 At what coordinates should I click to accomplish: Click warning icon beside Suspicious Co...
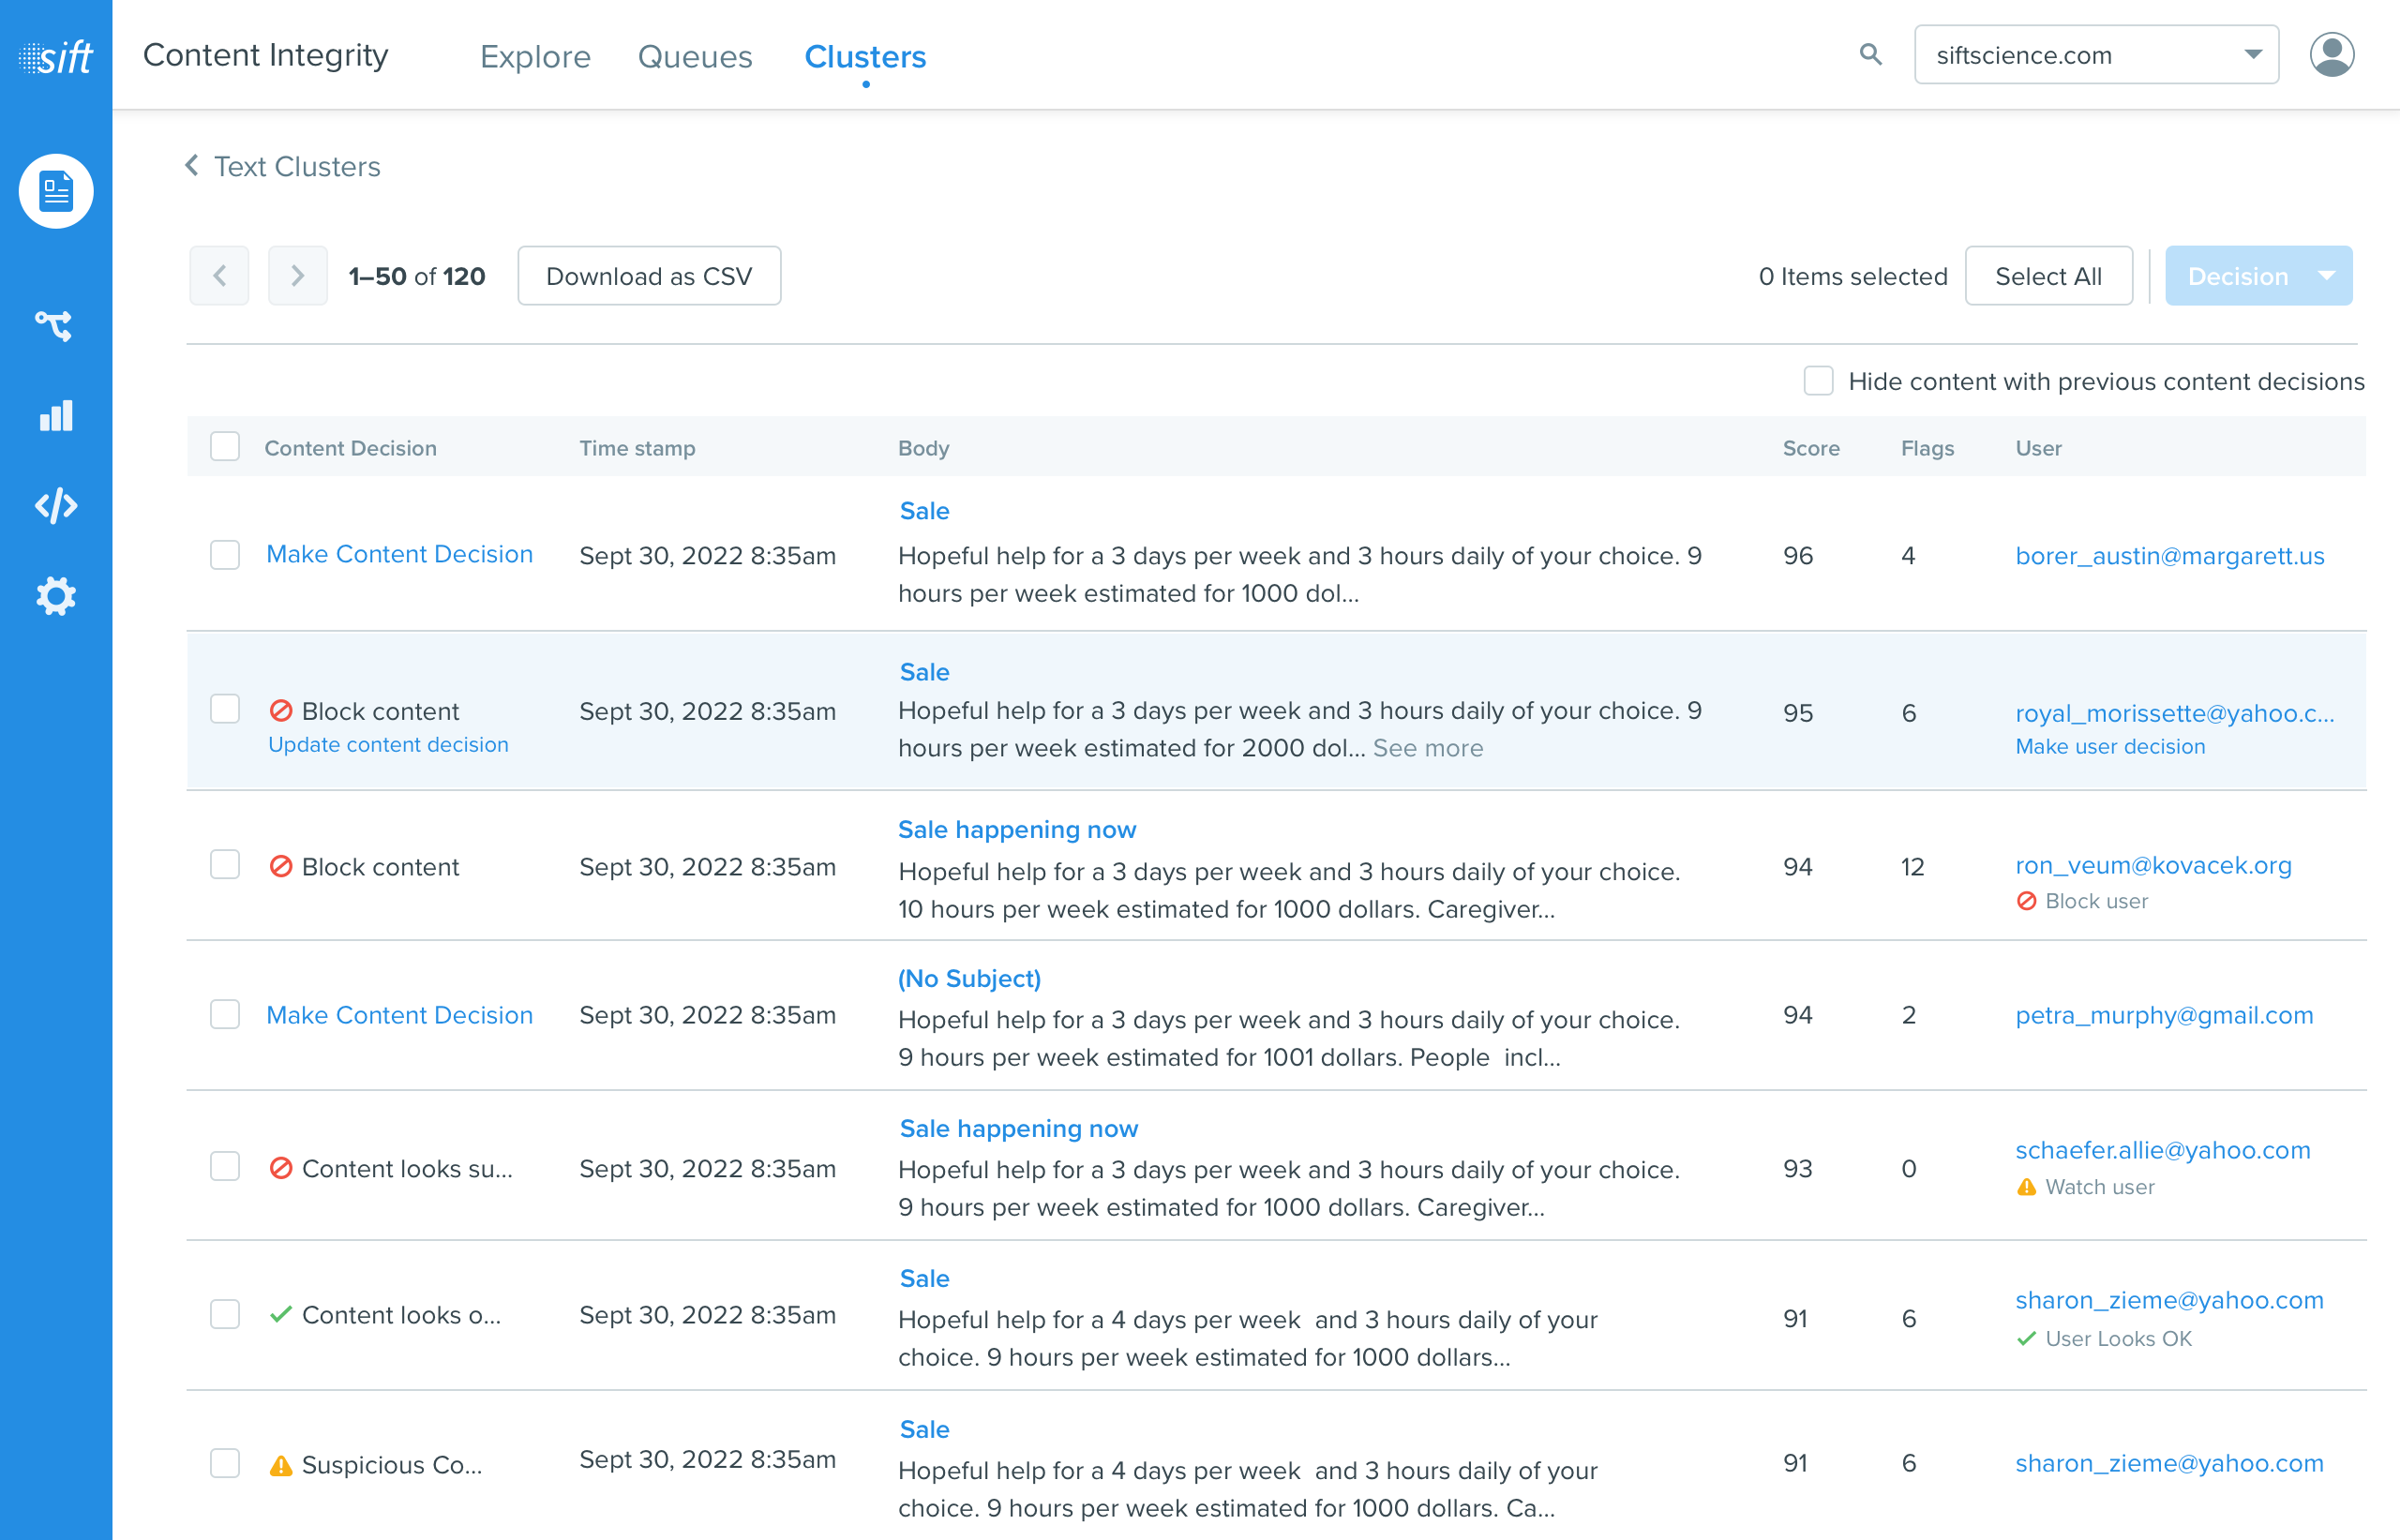pos(281,1465)
